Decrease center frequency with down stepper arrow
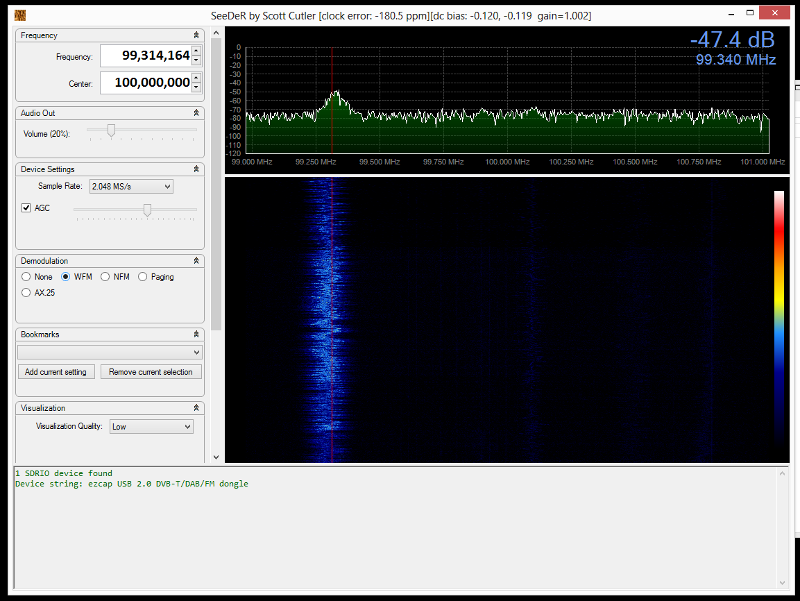800x601 pixels. coord(196,88)
